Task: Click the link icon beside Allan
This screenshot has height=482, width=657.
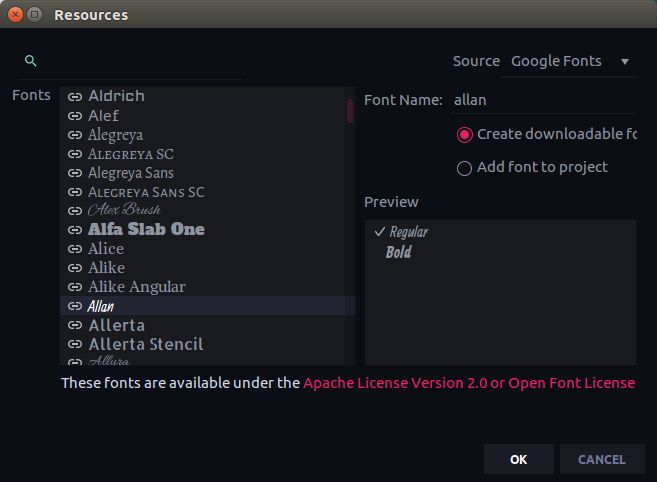Action: [x=75, y=306]
